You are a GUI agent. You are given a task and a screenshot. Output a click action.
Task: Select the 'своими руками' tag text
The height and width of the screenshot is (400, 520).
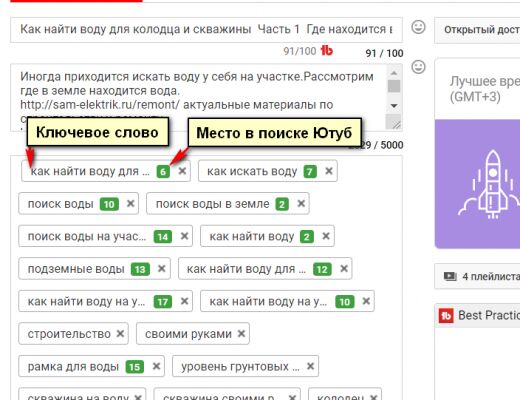[188, 334]
